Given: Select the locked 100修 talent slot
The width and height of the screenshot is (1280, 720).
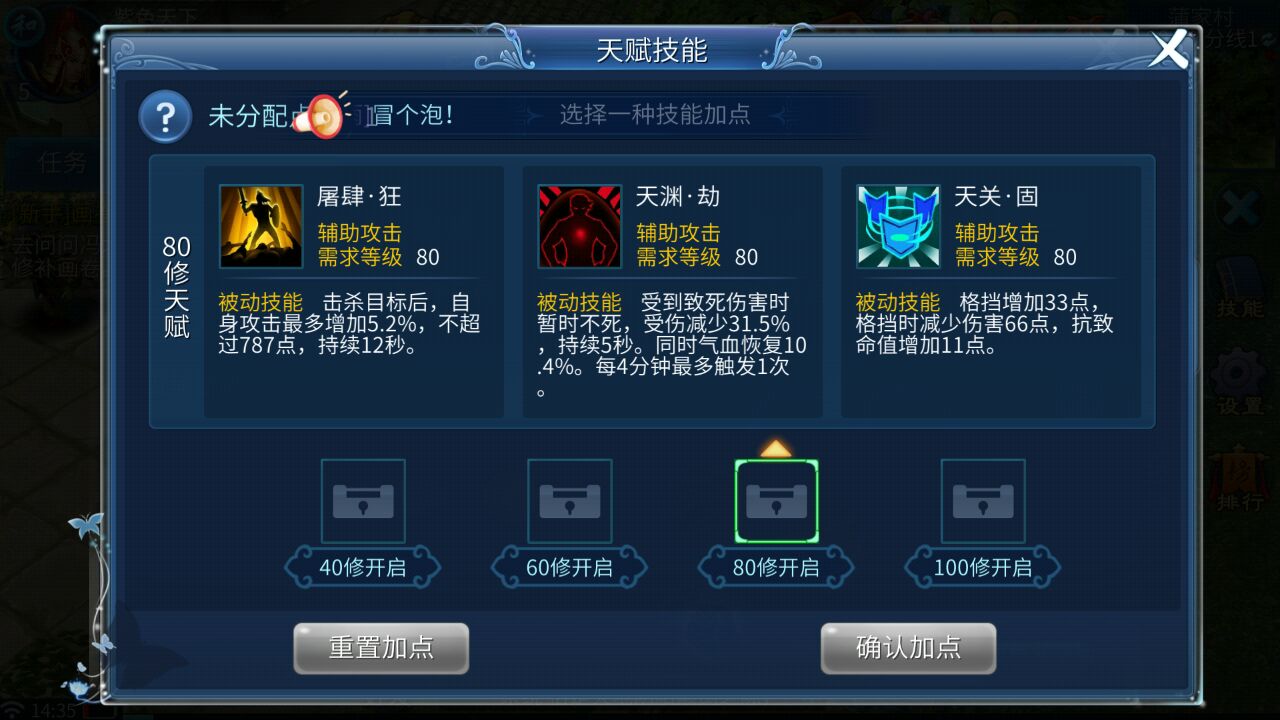Looking at the screenshot, I should [983, 501].
